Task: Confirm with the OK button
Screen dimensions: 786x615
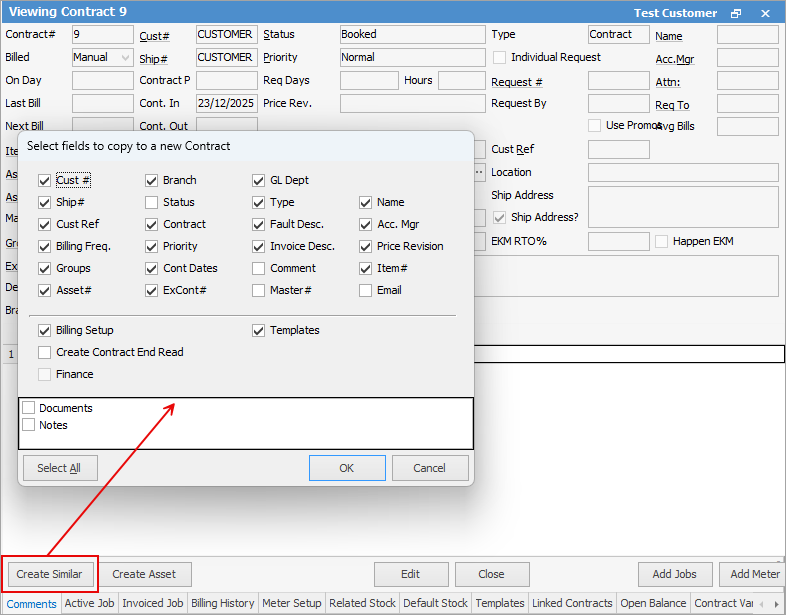Action: (347, 468)
